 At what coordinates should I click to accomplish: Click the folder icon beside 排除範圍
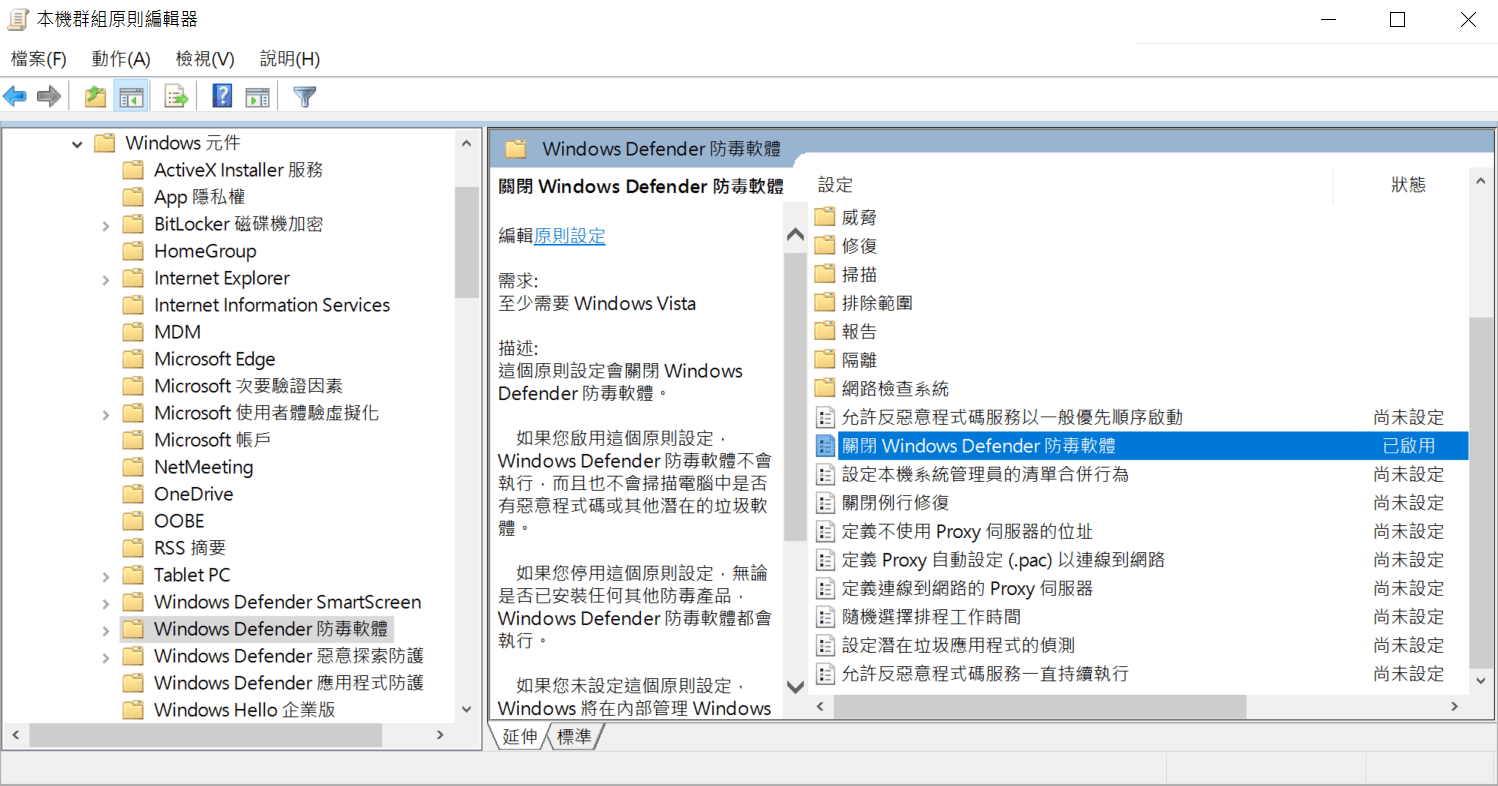pyautogui.click(x=825, y=303)
